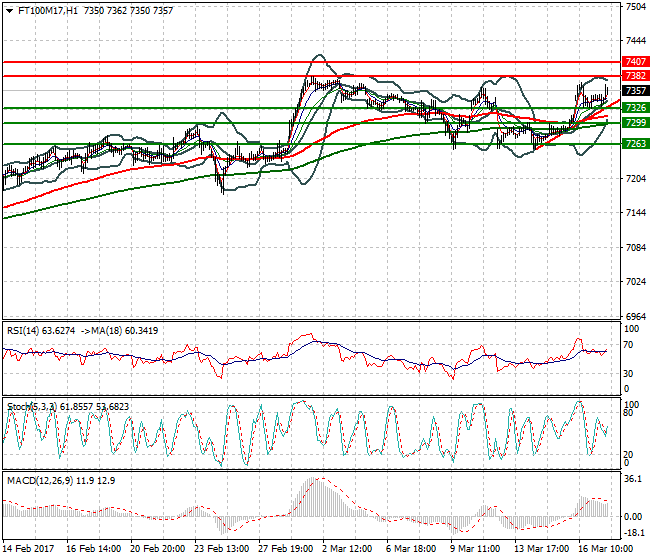Click the 27 Feb 19:00 time axis label
Viewport: 660px width, 560px height.
click(x=285, y=549)
